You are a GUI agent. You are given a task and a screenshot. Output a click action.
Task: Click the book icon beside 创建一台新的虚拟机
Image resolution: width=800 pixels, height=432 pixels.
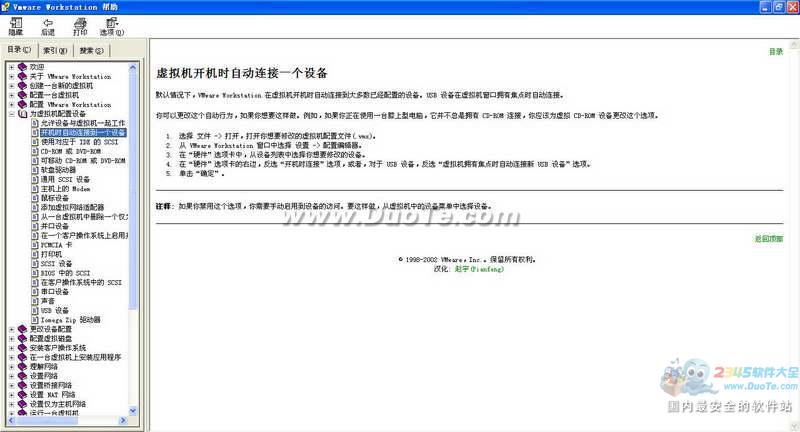click(22, 86)
